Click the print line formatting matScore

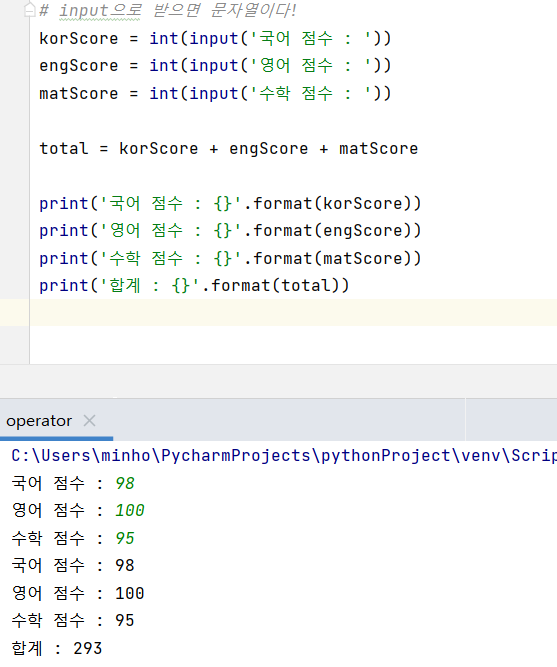pos(230,259)
